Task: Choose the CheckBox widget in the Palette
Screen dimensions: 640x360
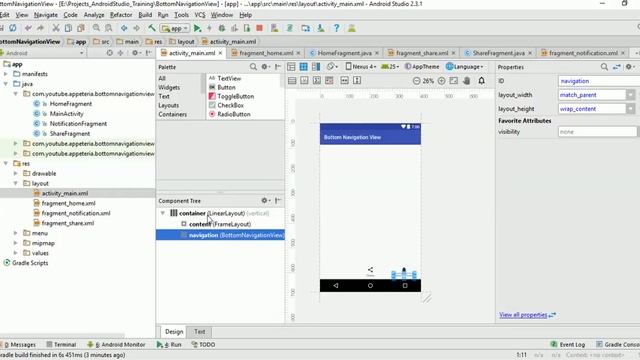Action: coord(227,105)
